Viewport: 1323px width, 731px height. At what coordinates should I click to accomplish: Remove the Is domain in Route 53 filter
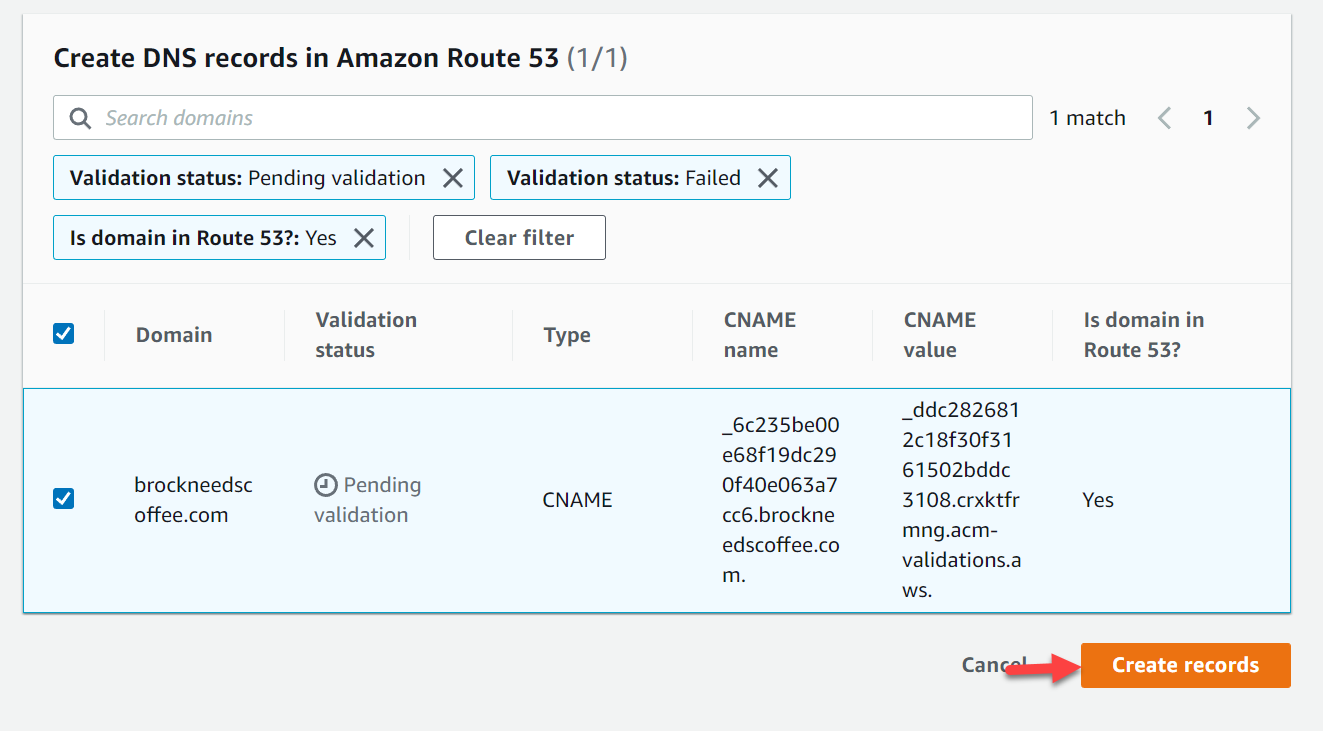pyautogui.click(x=364, y=238)
